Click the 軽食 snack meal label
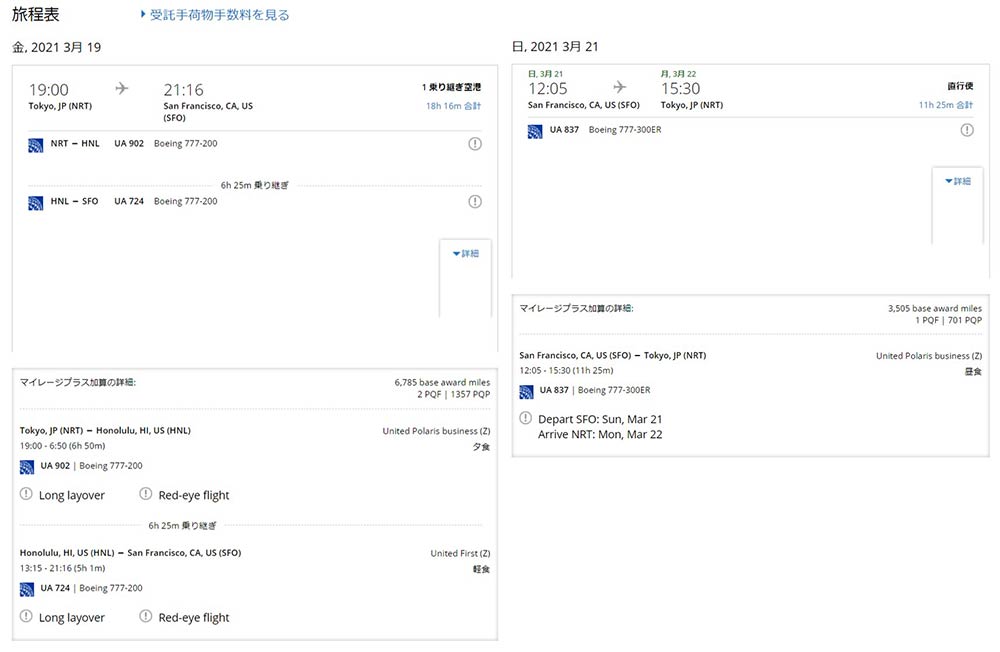This screenshot has width=1000, height=652. point(482,570)
